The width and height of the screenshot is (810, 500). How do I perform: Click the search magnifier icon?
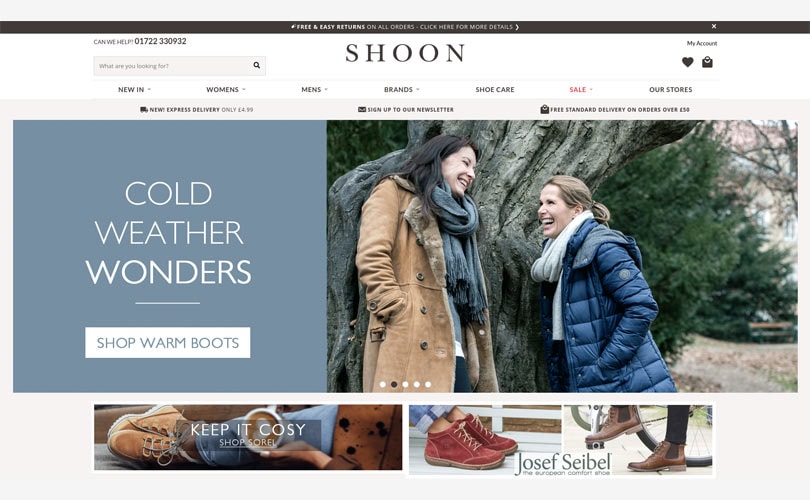257,65
